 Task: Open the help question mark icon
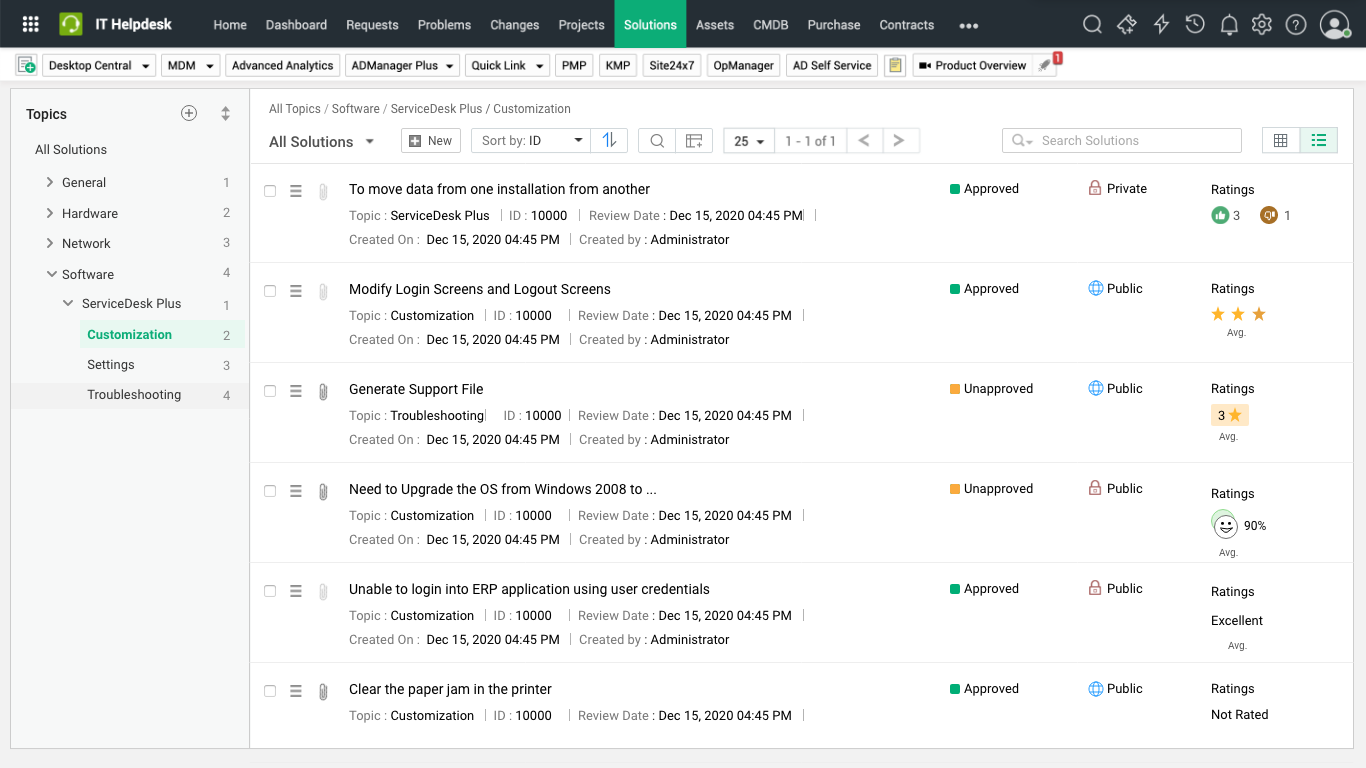1296,24
